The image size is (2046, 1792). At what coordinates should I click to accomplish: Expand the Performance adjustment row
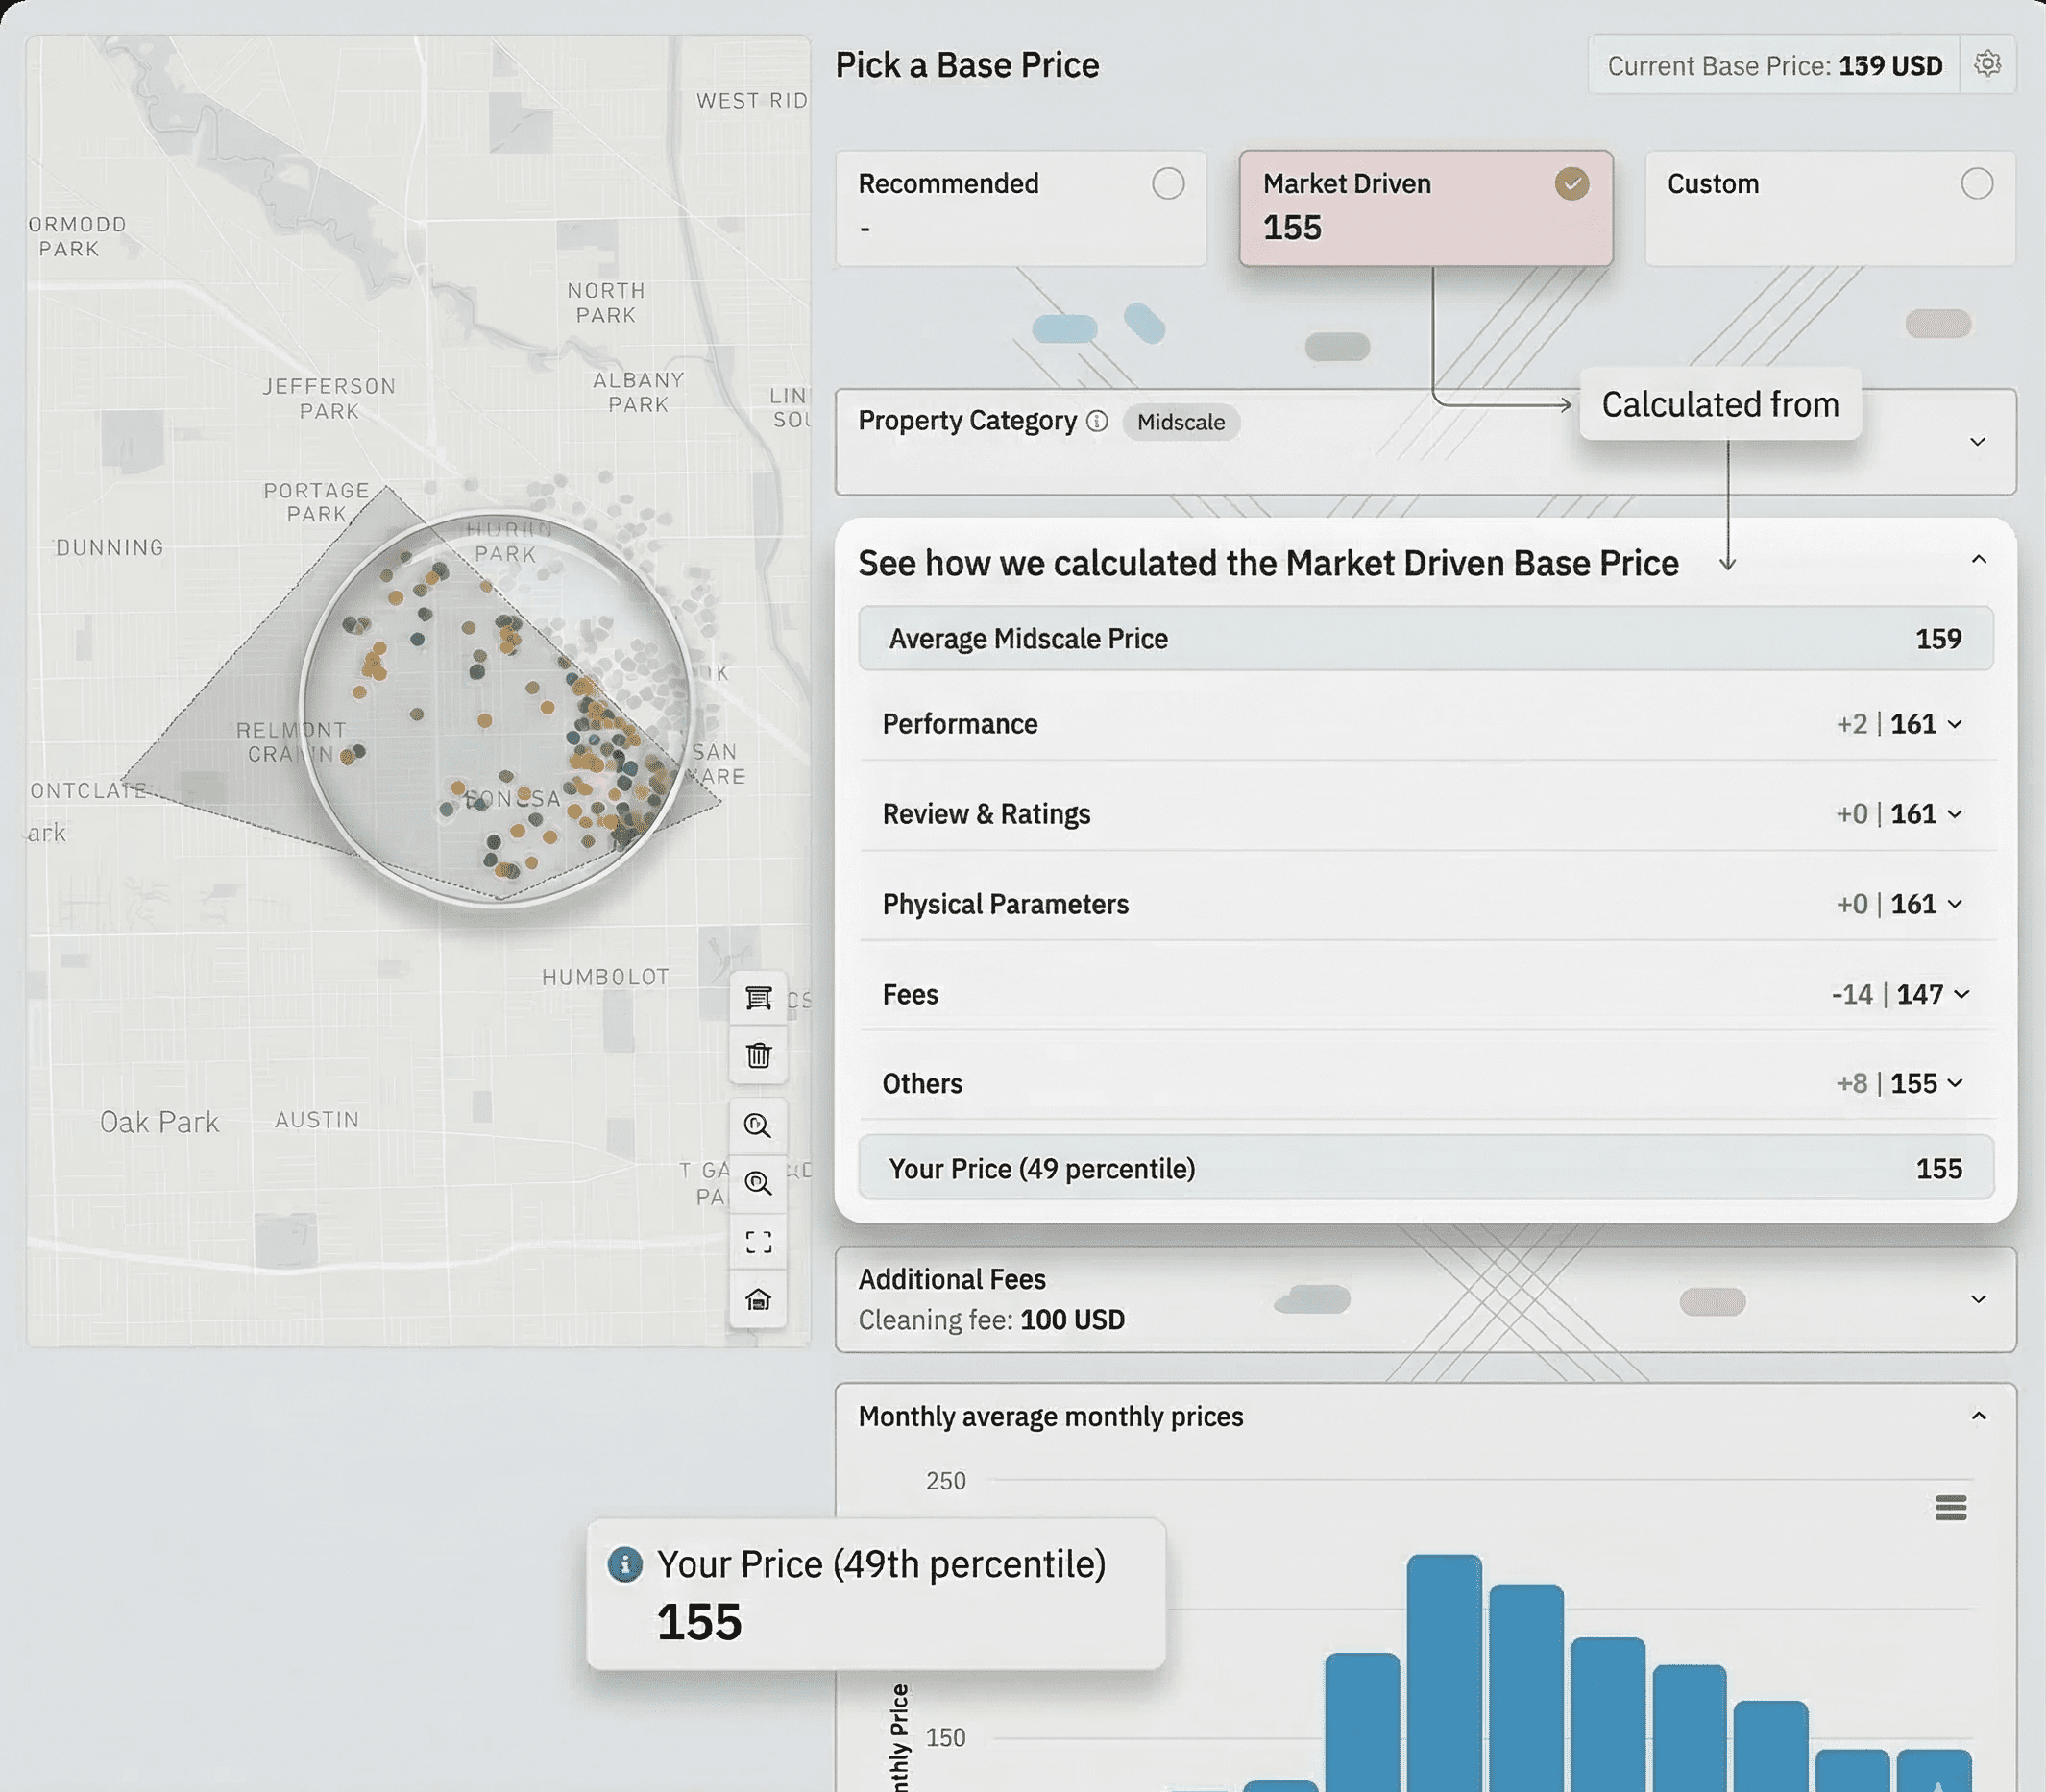[1955, 724]
